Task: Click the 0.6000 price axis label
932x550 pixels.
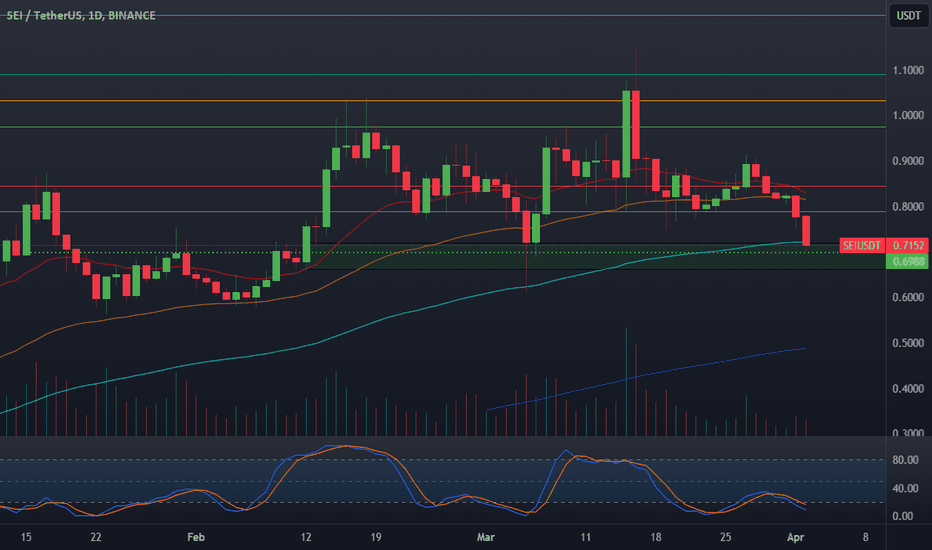Action: pos(908,297)
